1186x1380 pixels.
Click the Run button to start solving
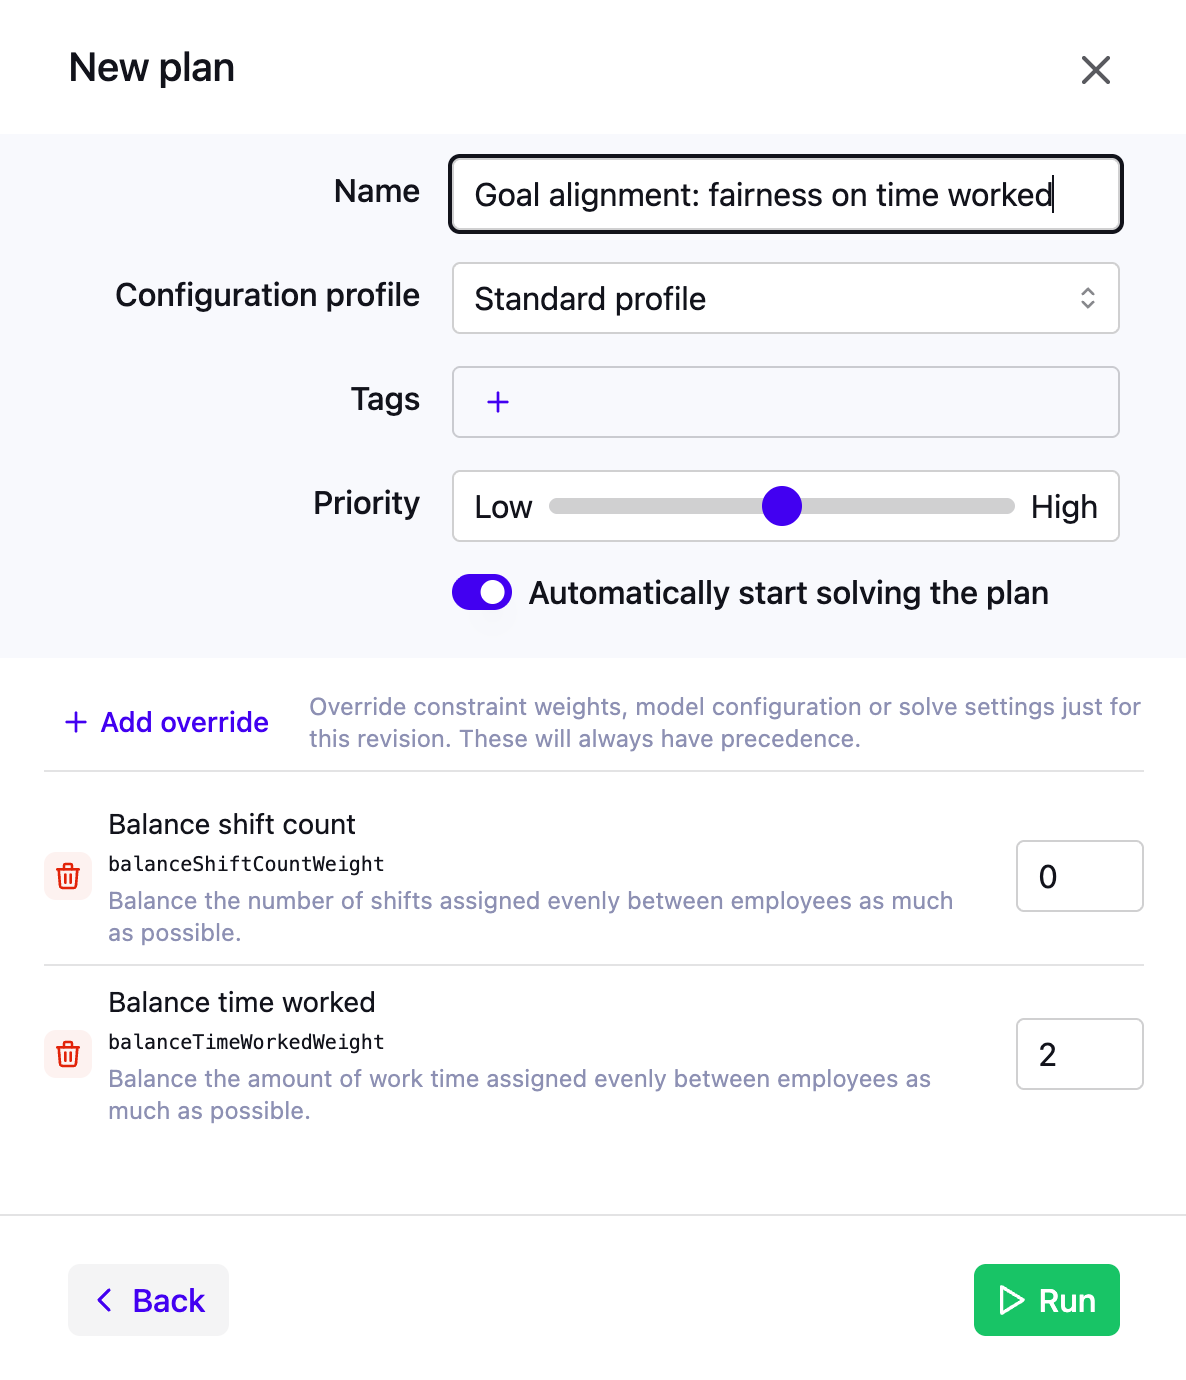click(x=1046, y=1300)
